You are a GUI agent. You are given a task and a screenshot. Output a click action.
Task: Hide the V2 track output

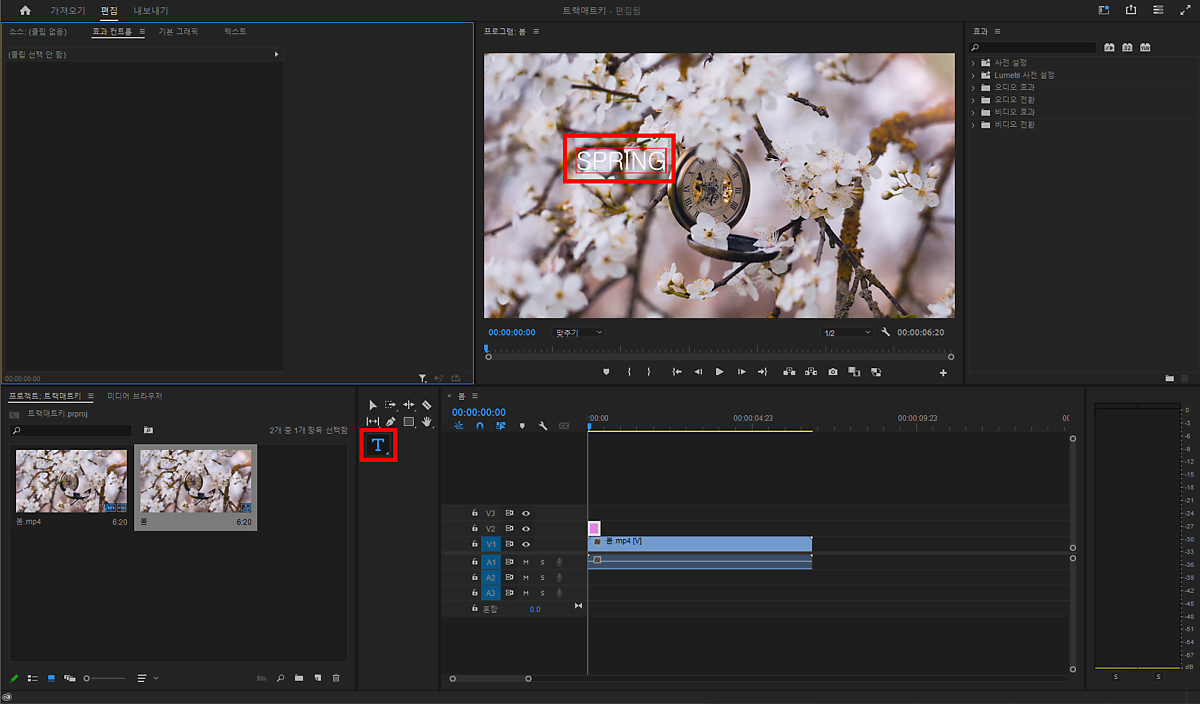[526, 528]
